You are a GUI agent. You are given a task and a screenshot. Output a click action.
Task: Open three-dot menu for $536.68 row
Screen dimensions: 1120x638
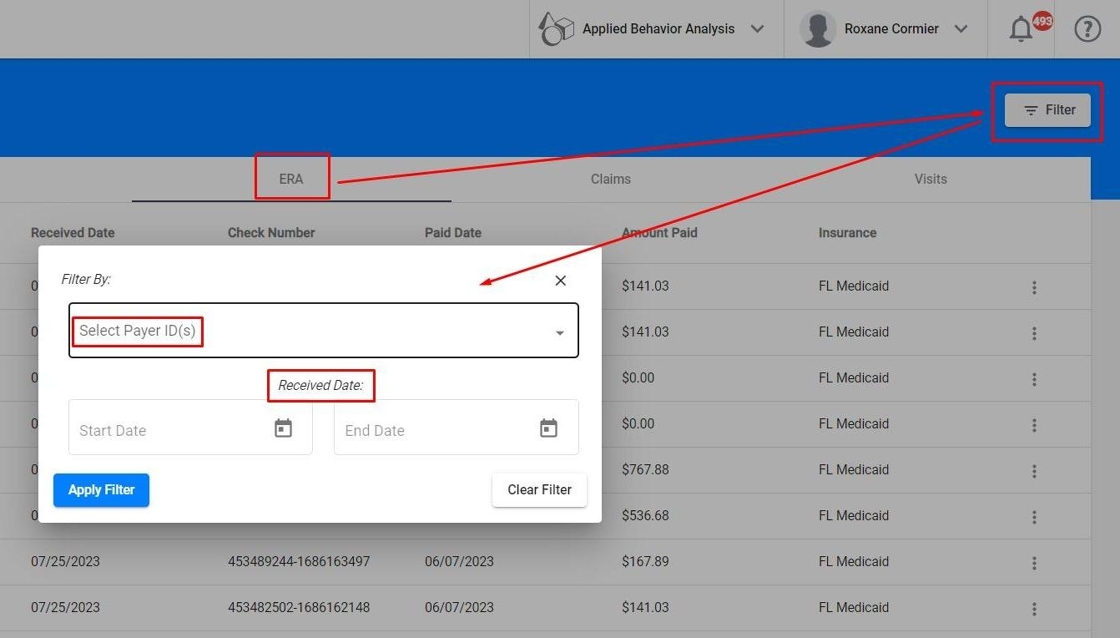[1034, 517]
